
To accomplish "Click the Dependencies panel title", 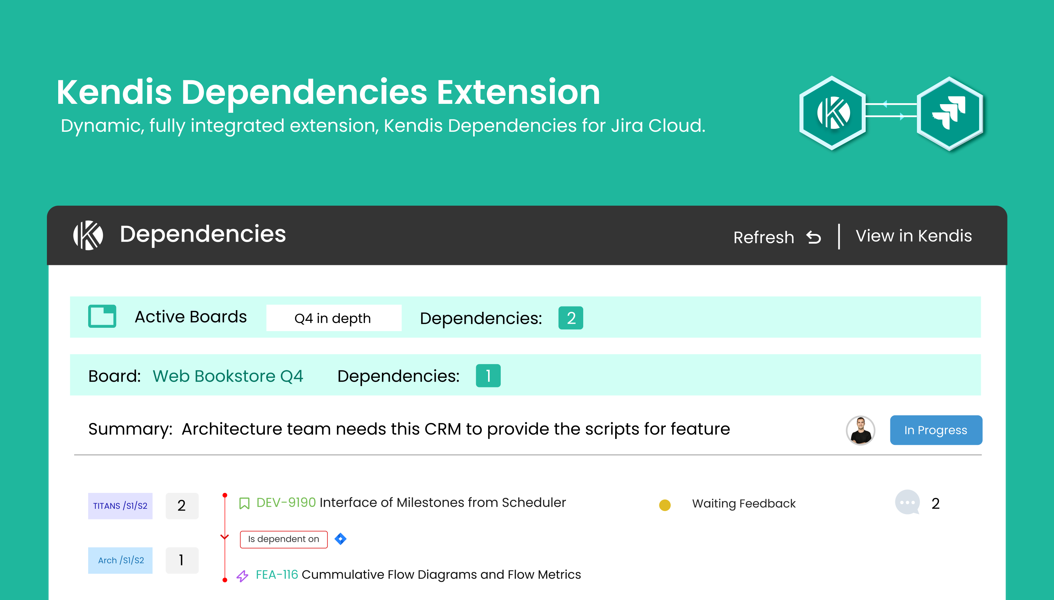I will point(202,234).
